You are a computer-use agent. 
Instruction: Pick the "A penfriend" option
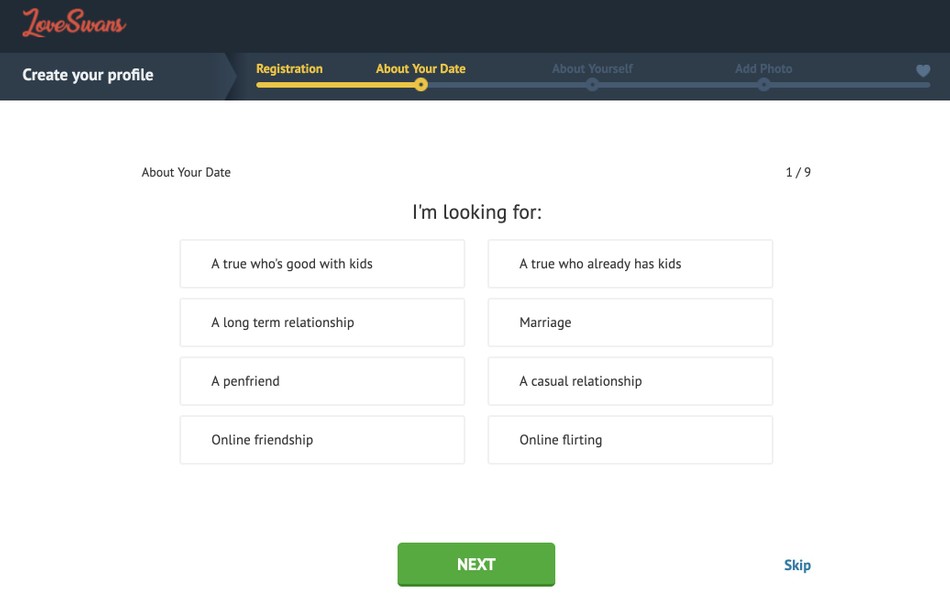(x=322, y=381)
